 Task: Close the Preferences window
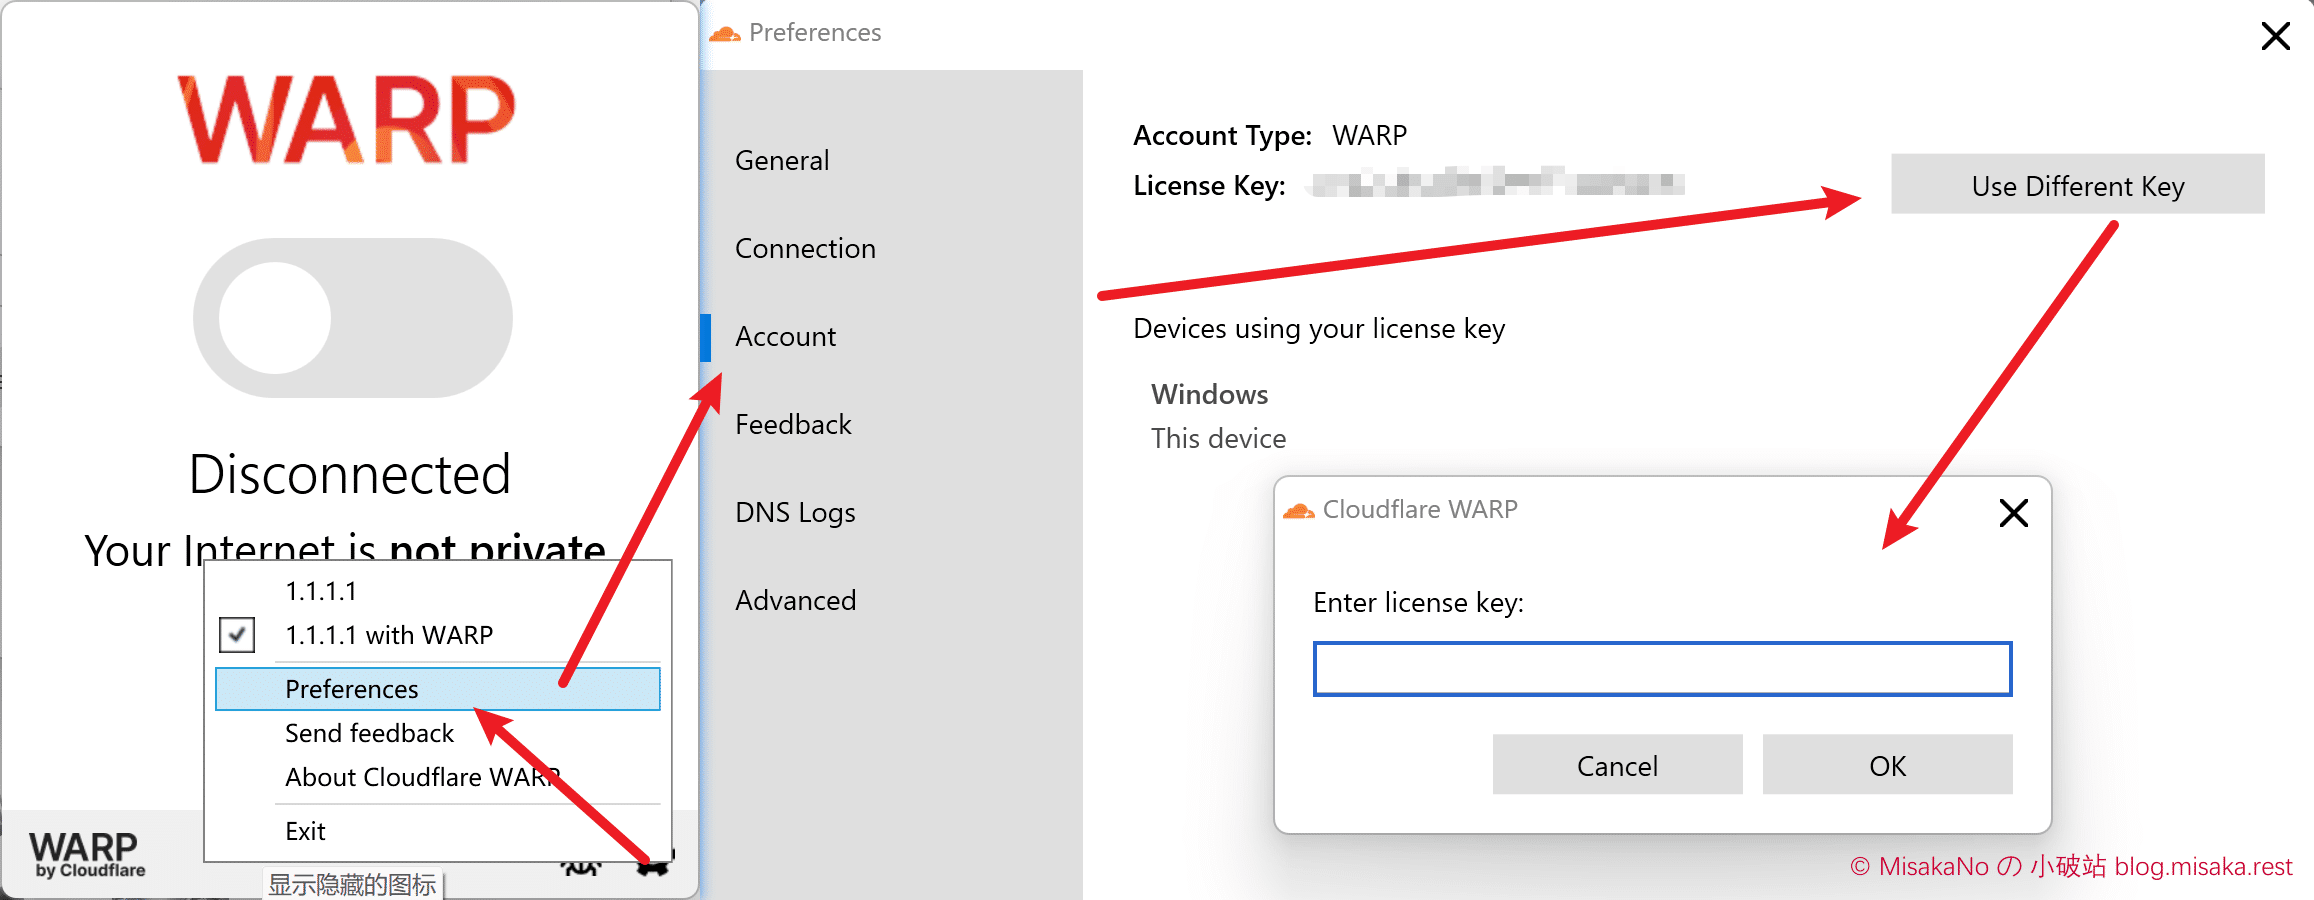2275,36
